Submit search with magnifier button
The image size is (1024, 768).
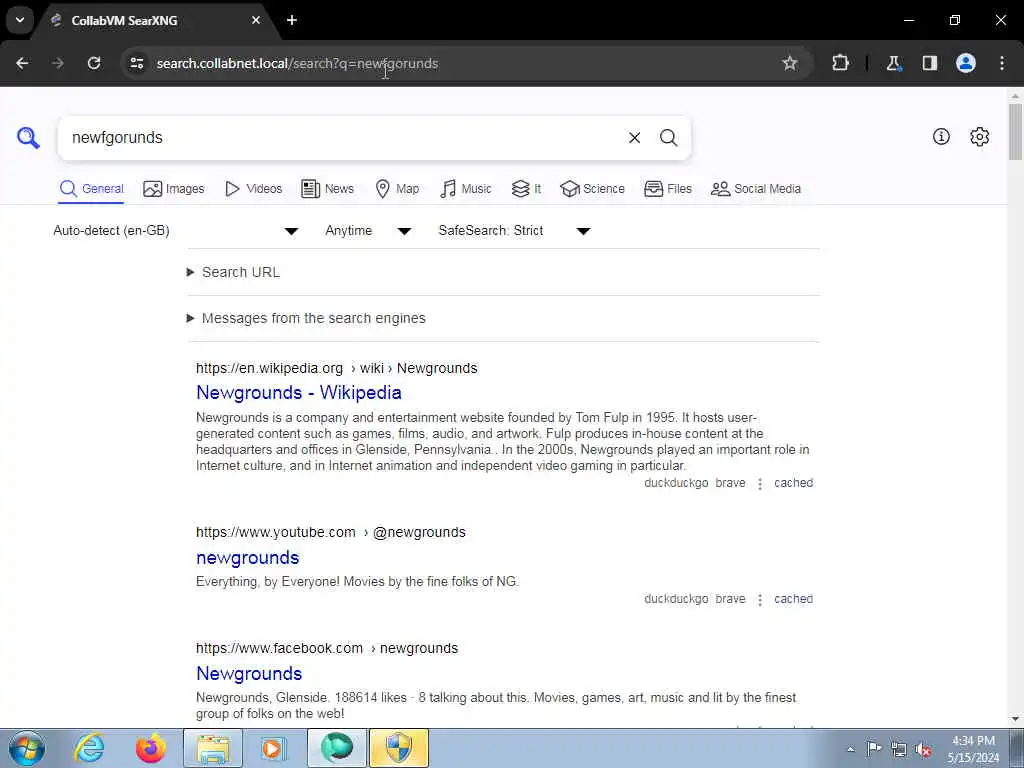668,138
